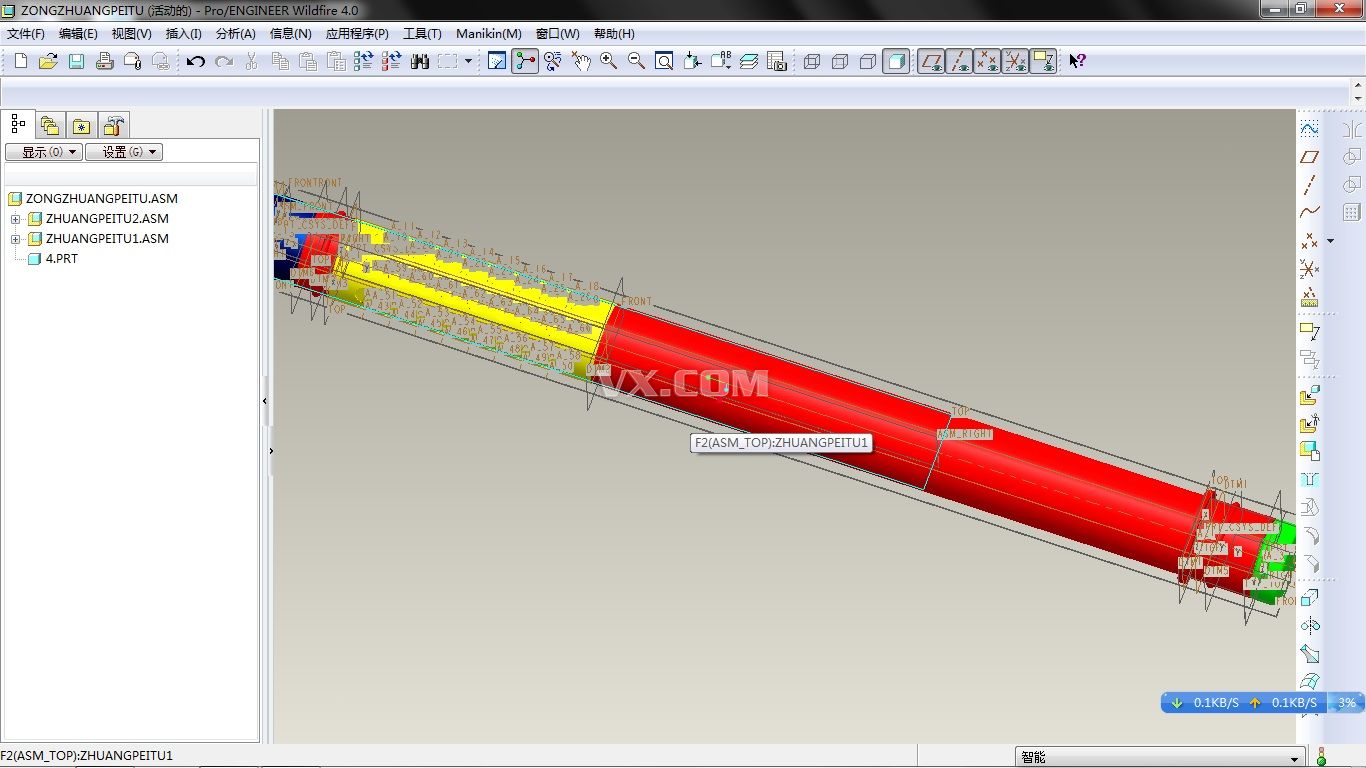Click the What's This help cursor icon
Viewport: 1366px width, 768px height.
coord(1077,62)
